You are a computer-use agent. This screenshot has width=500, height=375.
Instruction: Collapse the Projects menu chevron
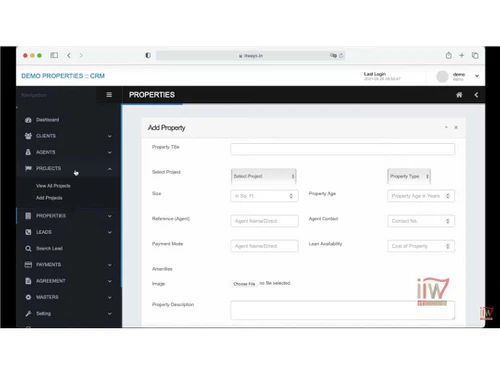tap(110, 169)
